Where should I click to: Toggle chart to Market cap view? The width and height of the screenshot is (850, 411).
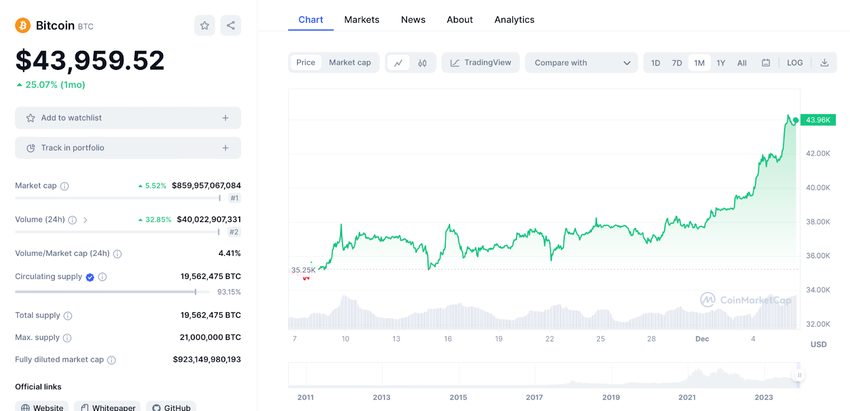point(350,63)
